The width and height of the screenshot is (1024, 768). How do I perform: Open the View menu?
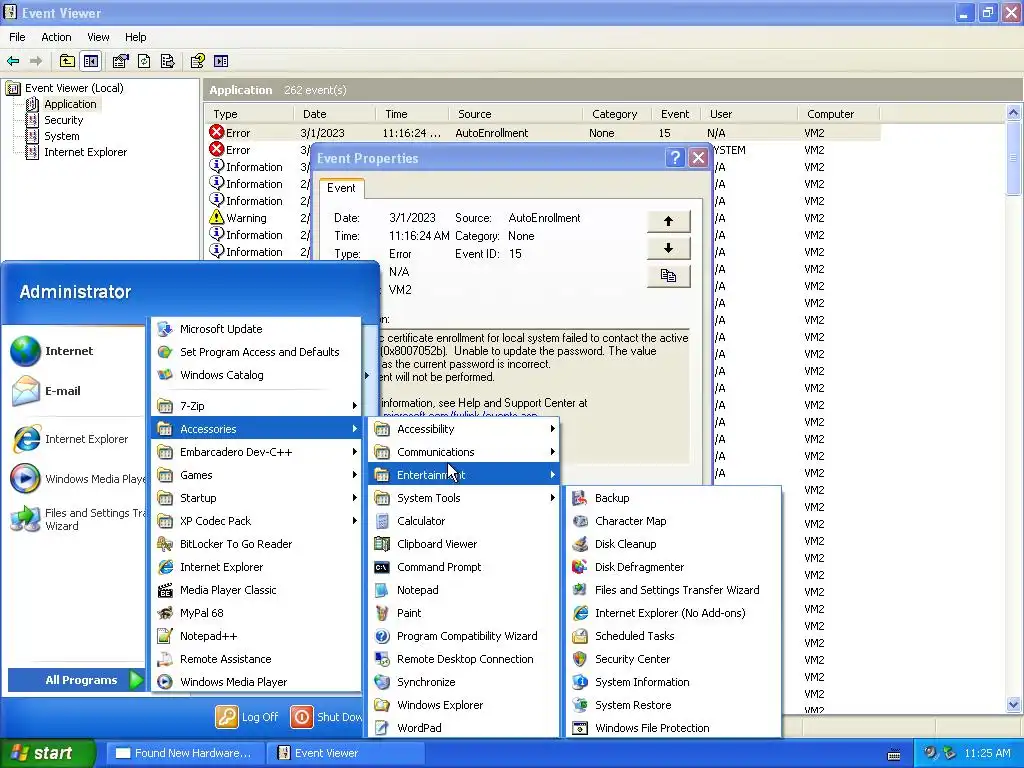click(98, 37)
